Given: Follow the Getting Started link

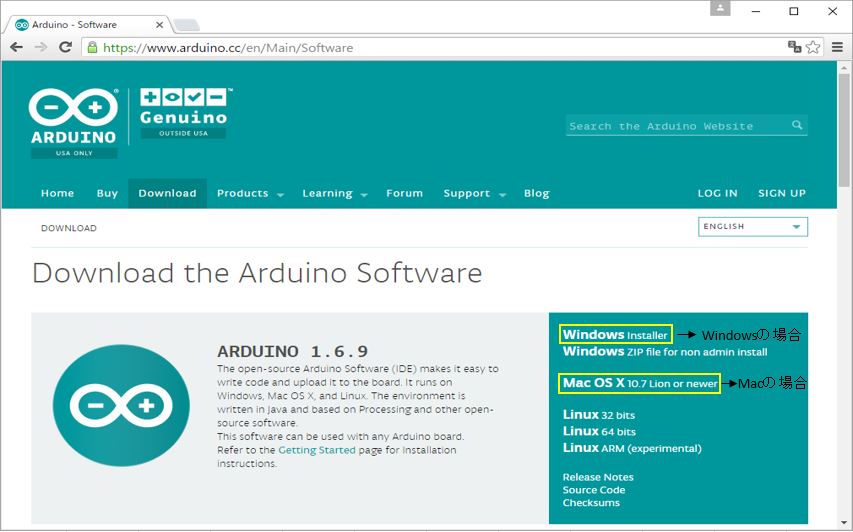Looking at the screenshot, I should tap(317, 450).
